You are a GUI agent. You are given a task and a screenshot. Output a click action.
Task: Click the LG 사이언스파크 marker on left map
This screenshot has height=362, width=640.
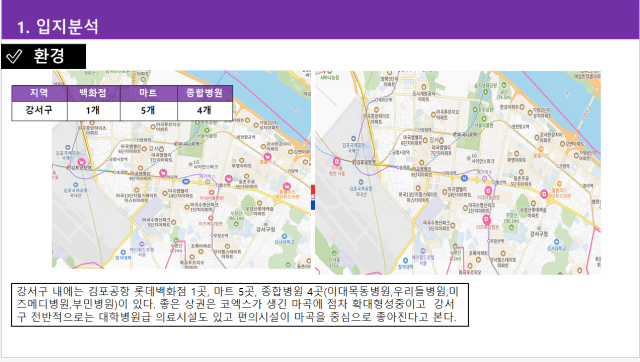click(x=190, y=164)
